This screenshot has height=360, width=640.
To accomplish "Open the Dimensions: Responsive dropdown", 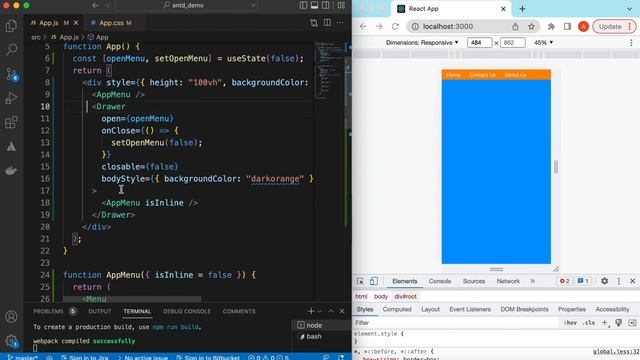I will click(x=422, y=42).
